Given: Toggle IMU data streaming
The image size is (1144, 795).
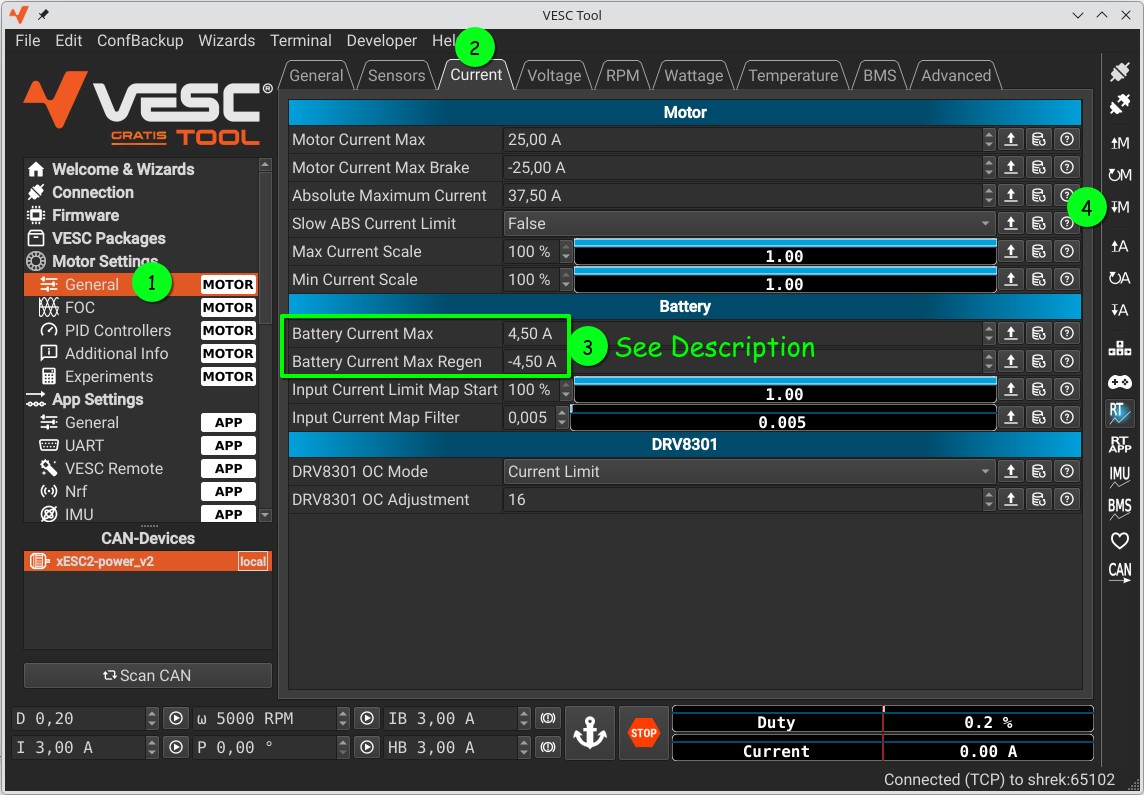Looking at the screenshot, I should tap(1119, 477).
